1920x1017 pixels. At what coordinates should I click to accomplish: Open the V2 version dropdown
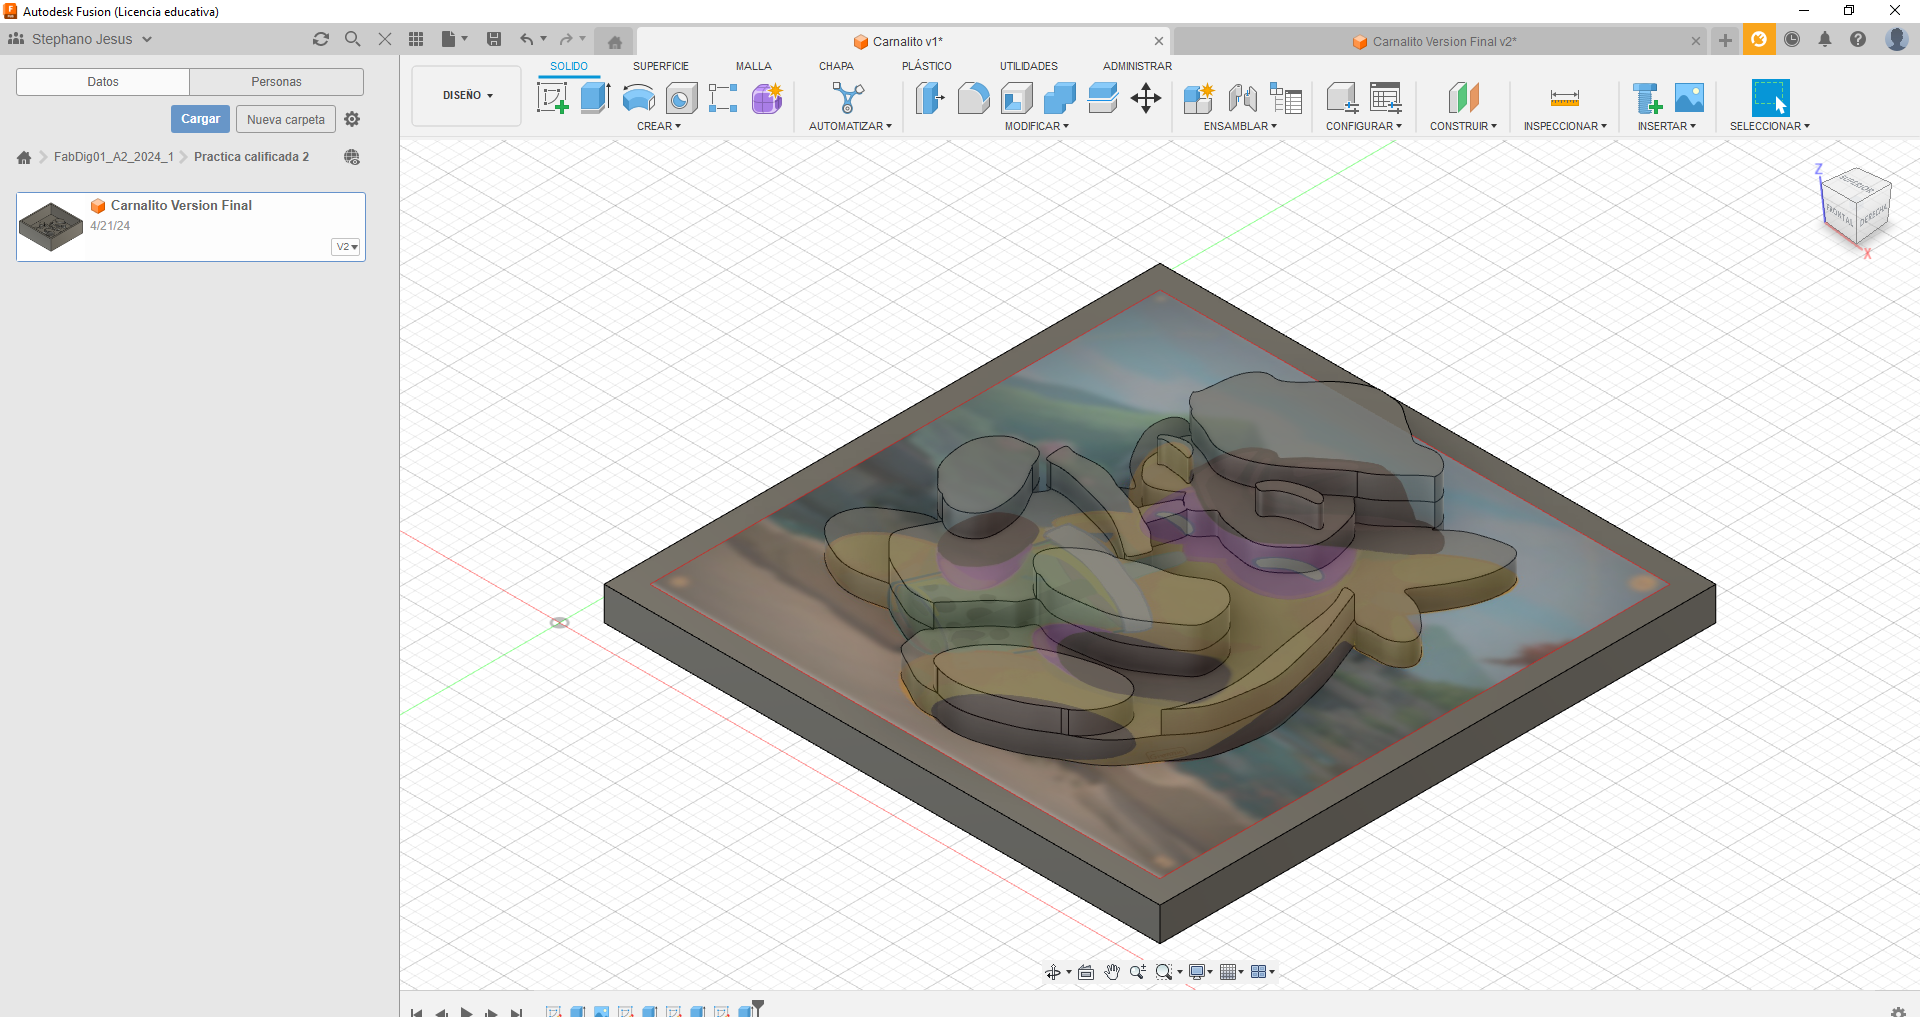click(x=346, y=247)
